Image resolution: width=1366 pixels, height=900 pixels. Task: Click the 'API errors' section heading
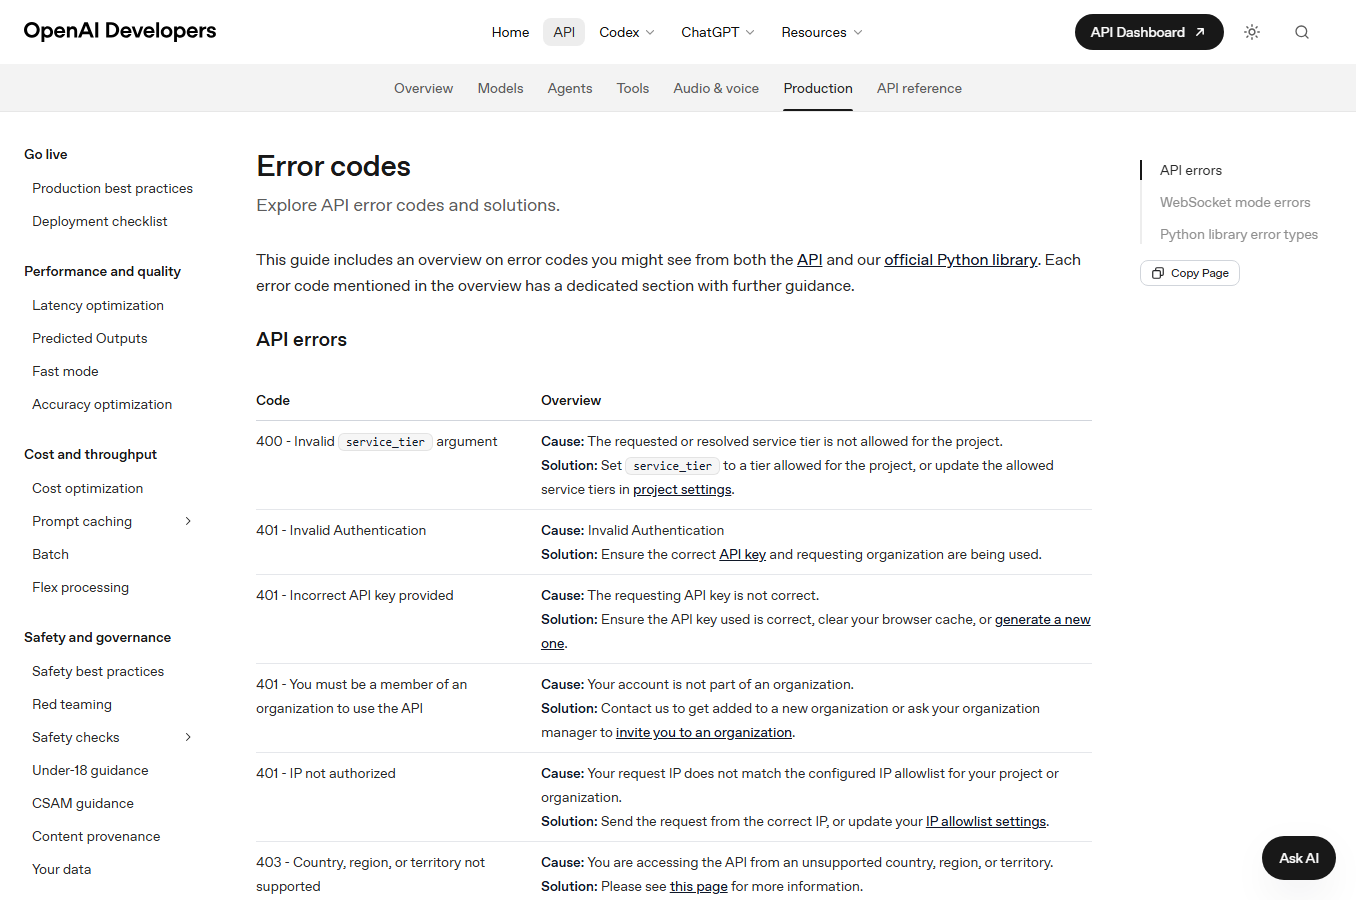point(301,340)
